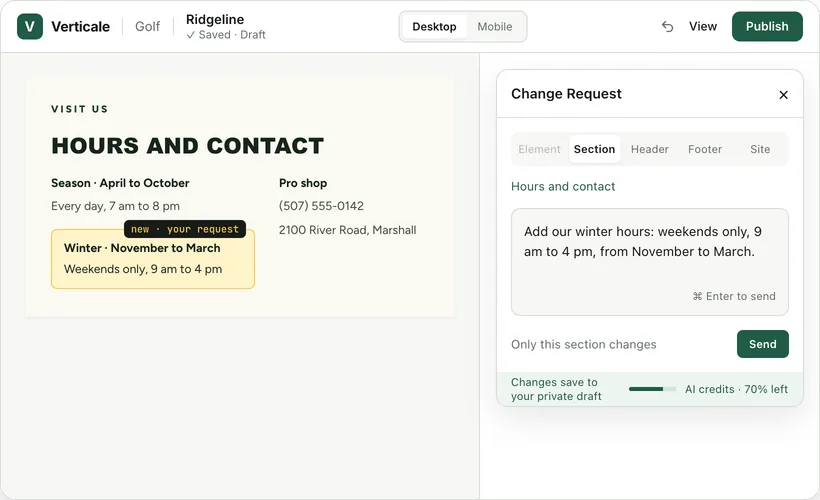Select the Section scope tab
This screenshot has height=500, width=820.
595,149
